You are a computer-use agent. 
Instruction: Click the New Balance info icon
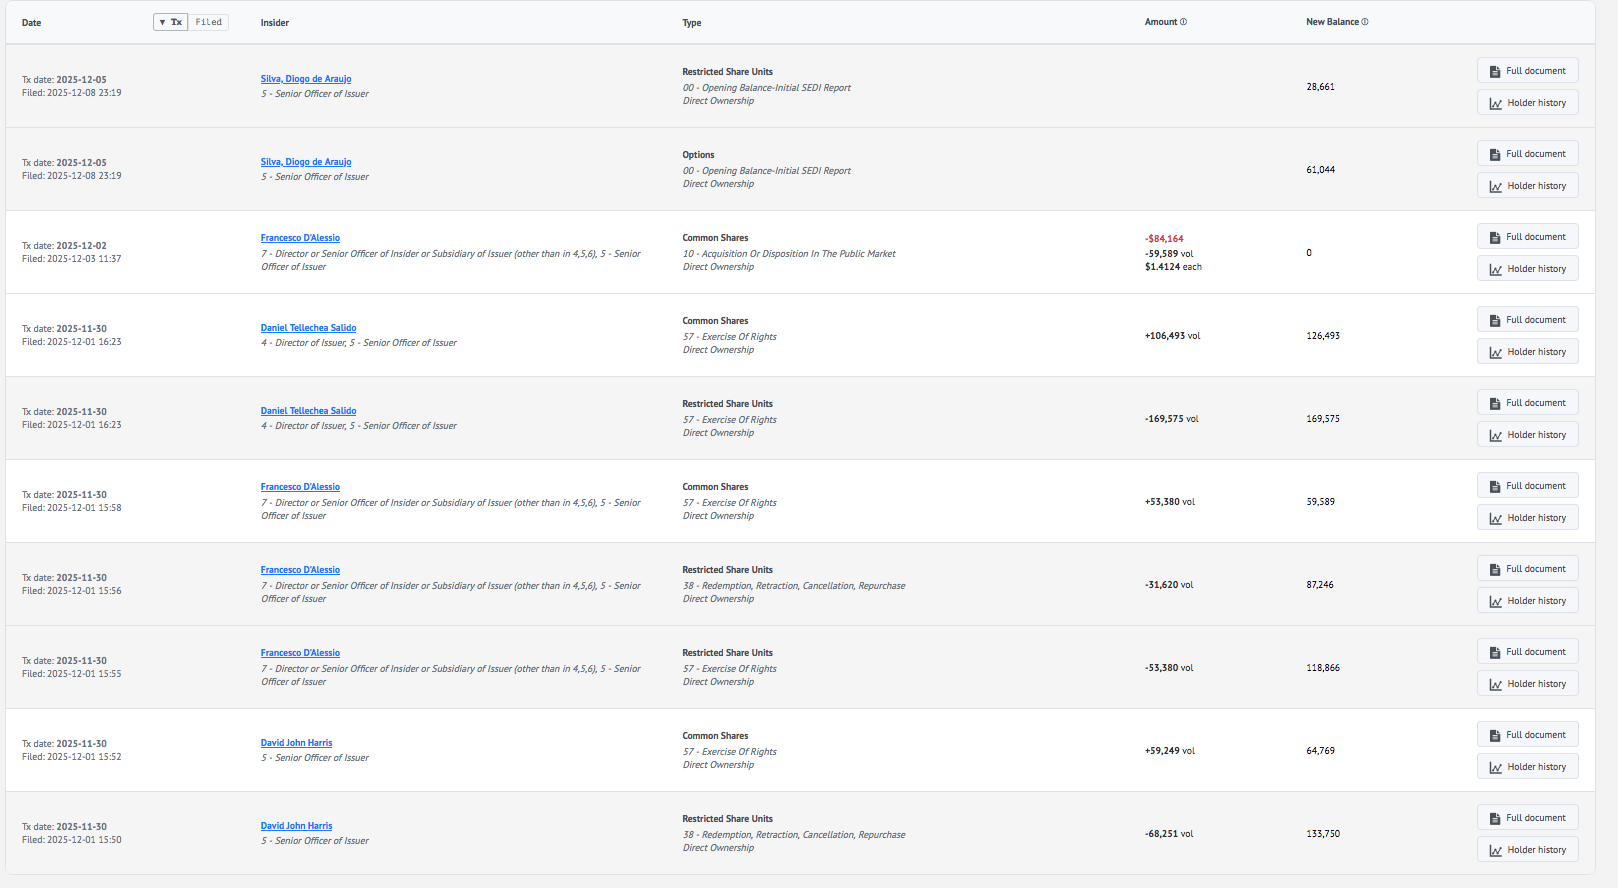[x=1365, y=22]
